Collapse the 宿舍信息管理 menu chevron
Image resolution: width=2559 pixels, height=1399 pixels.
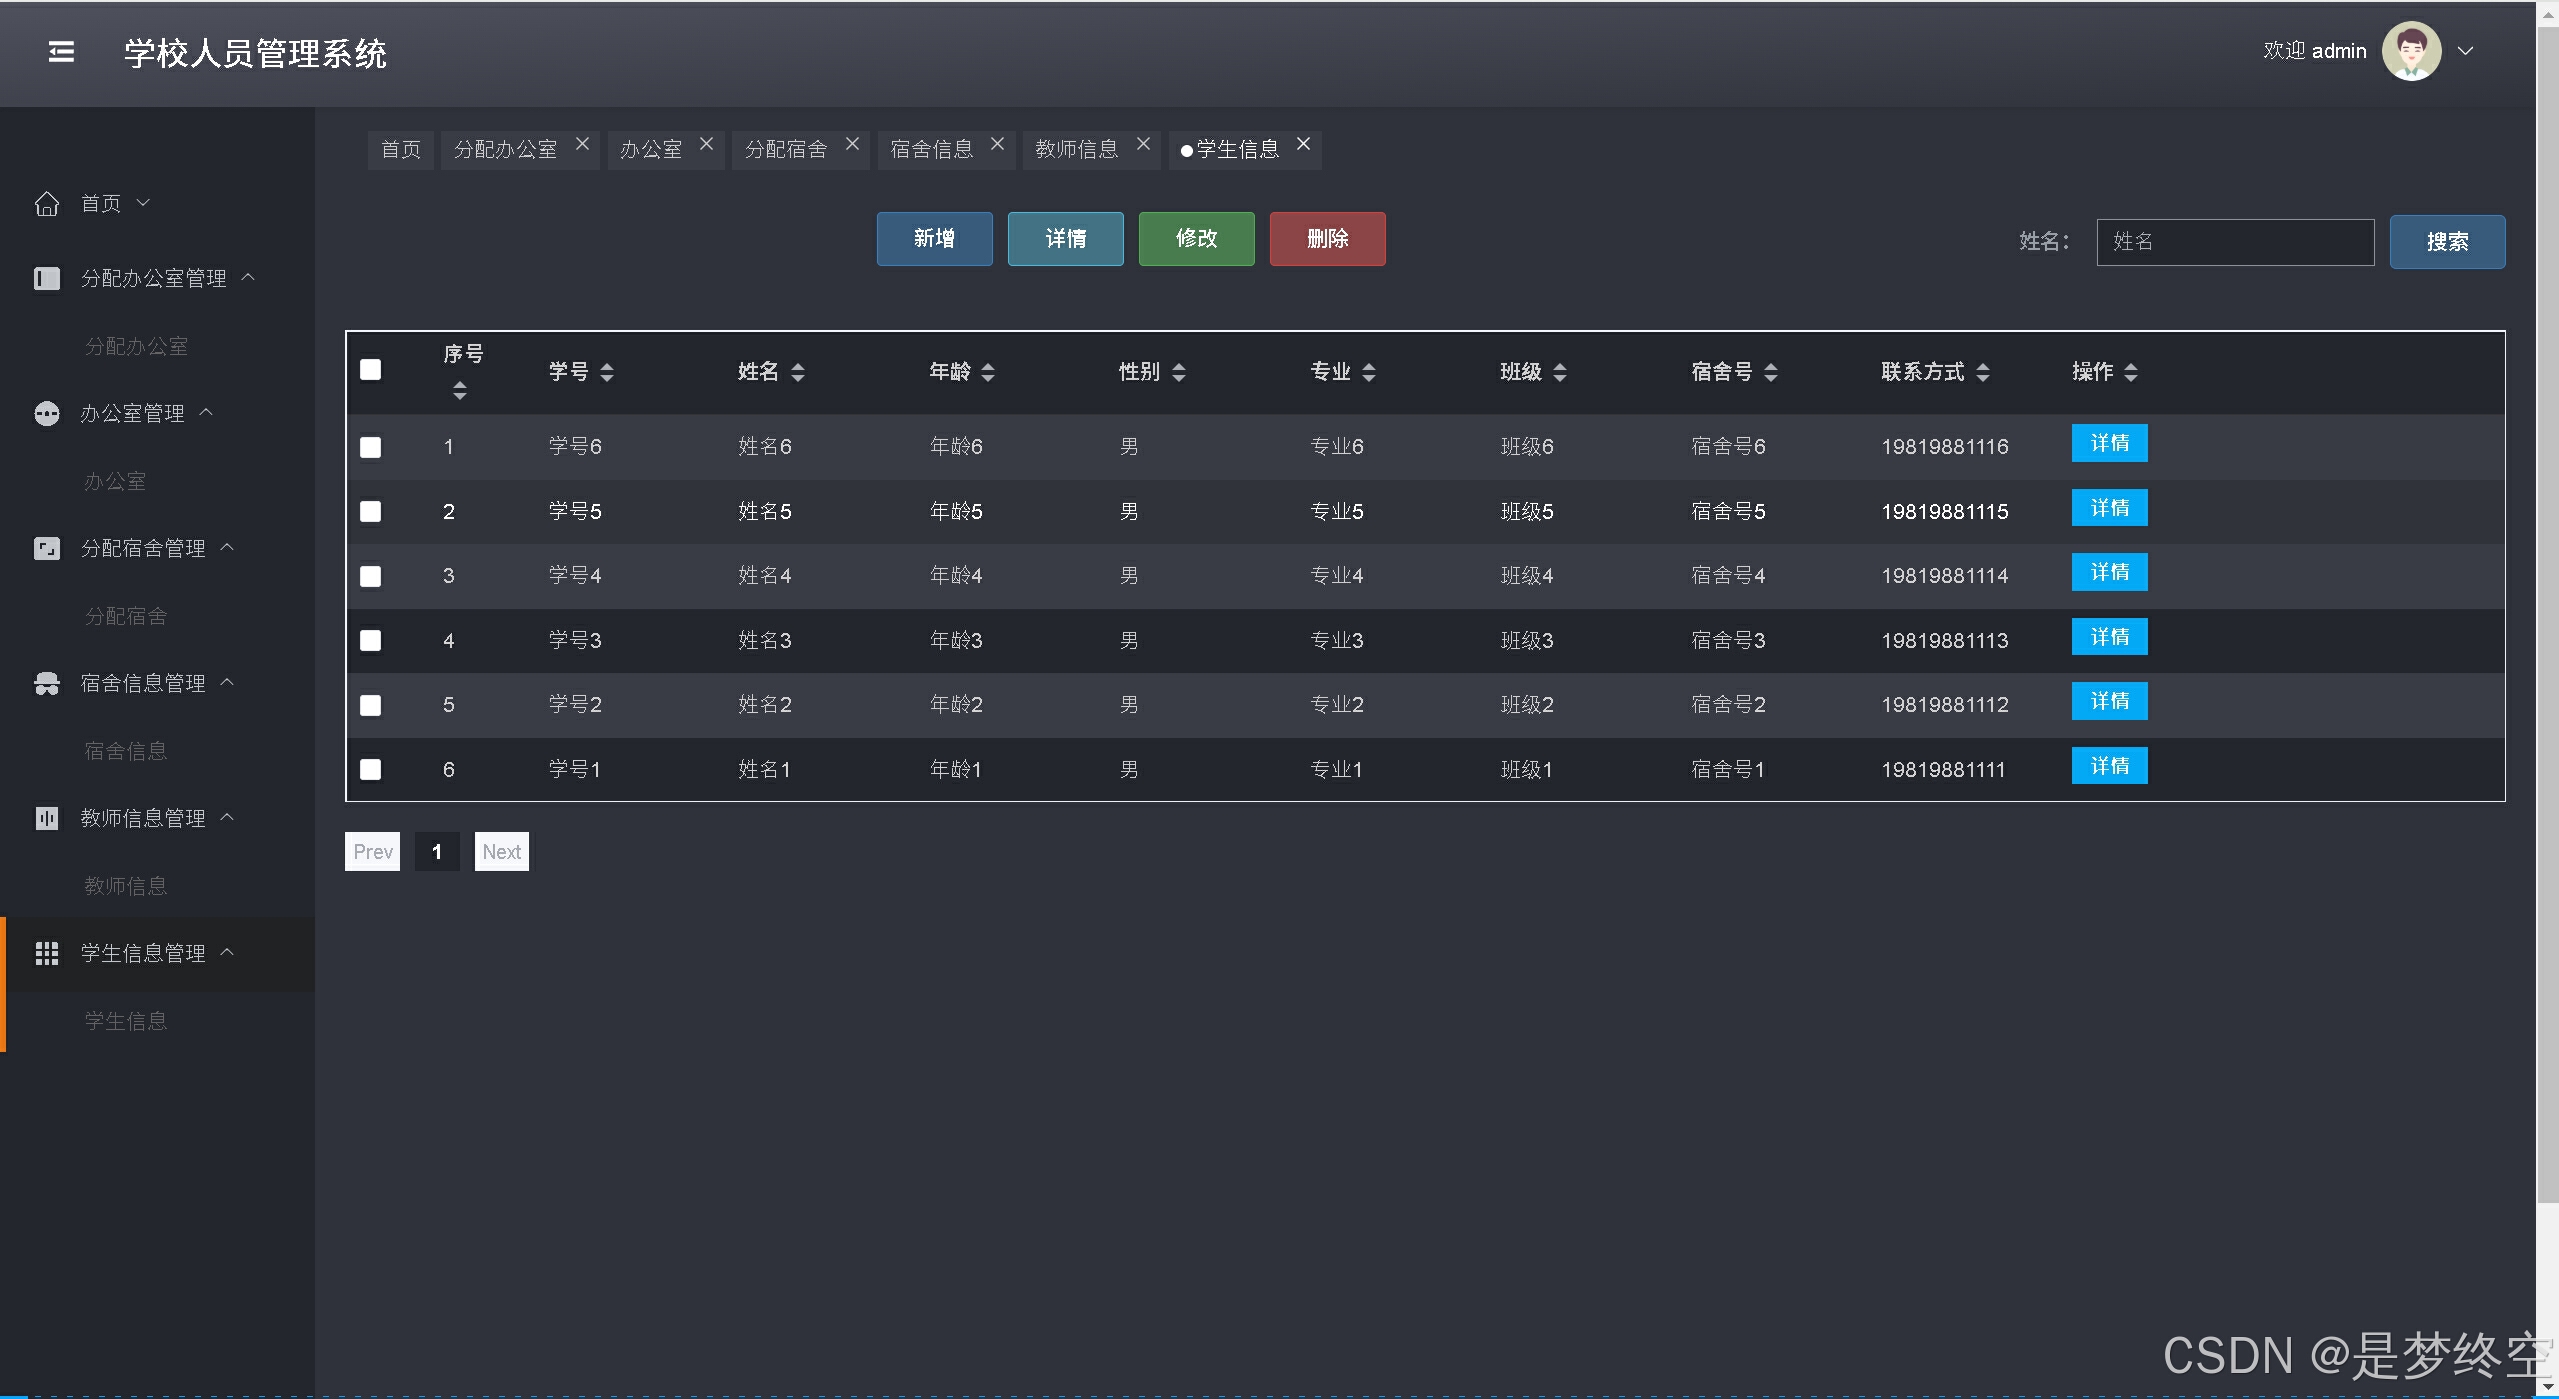[x=227, y=682]
